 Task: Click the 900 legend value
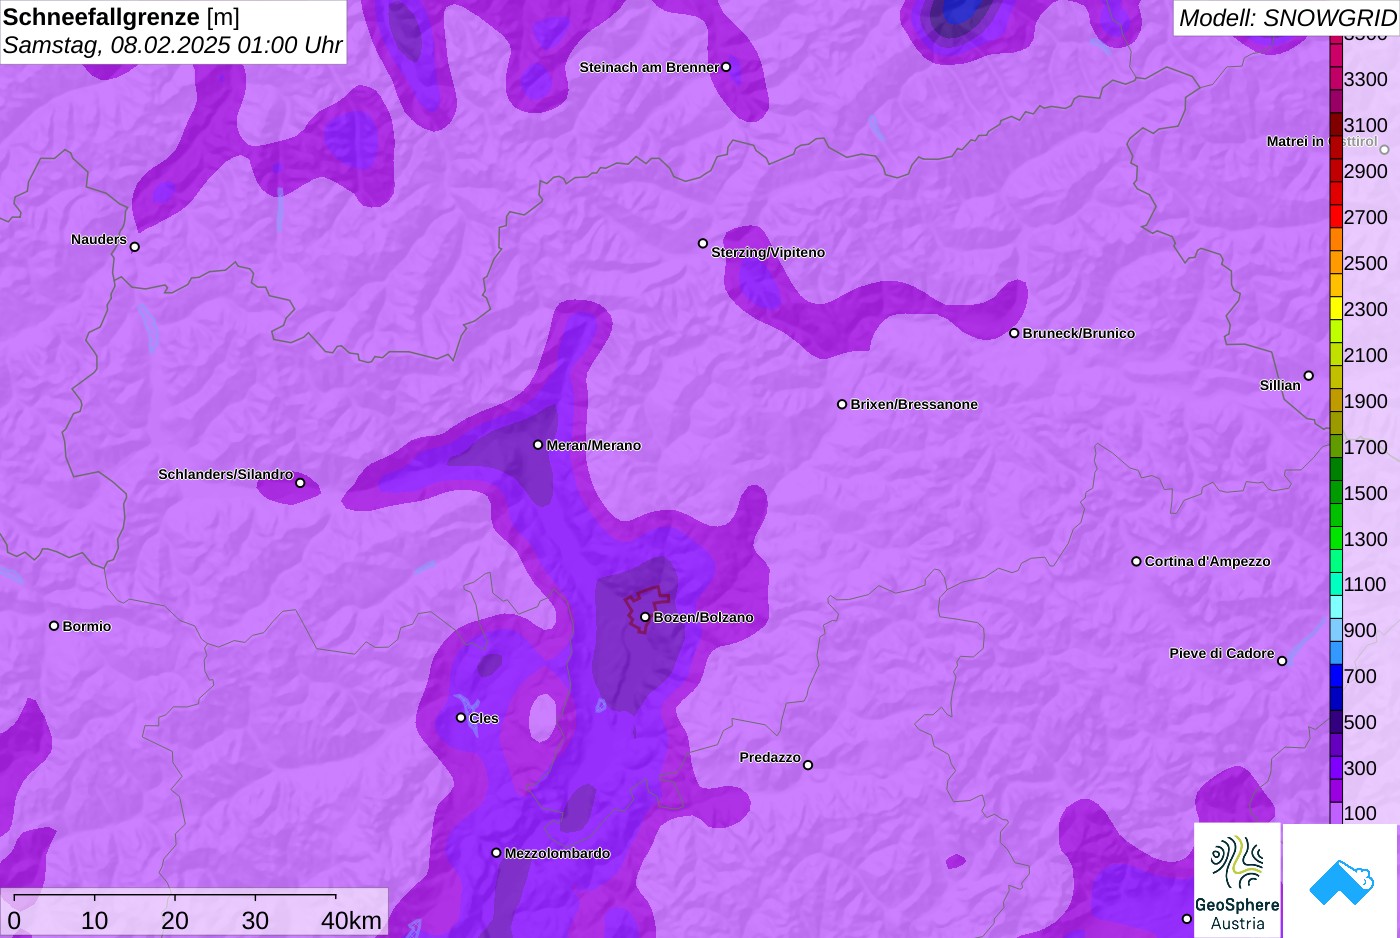pyautogui.click(x=1360, y=630)
